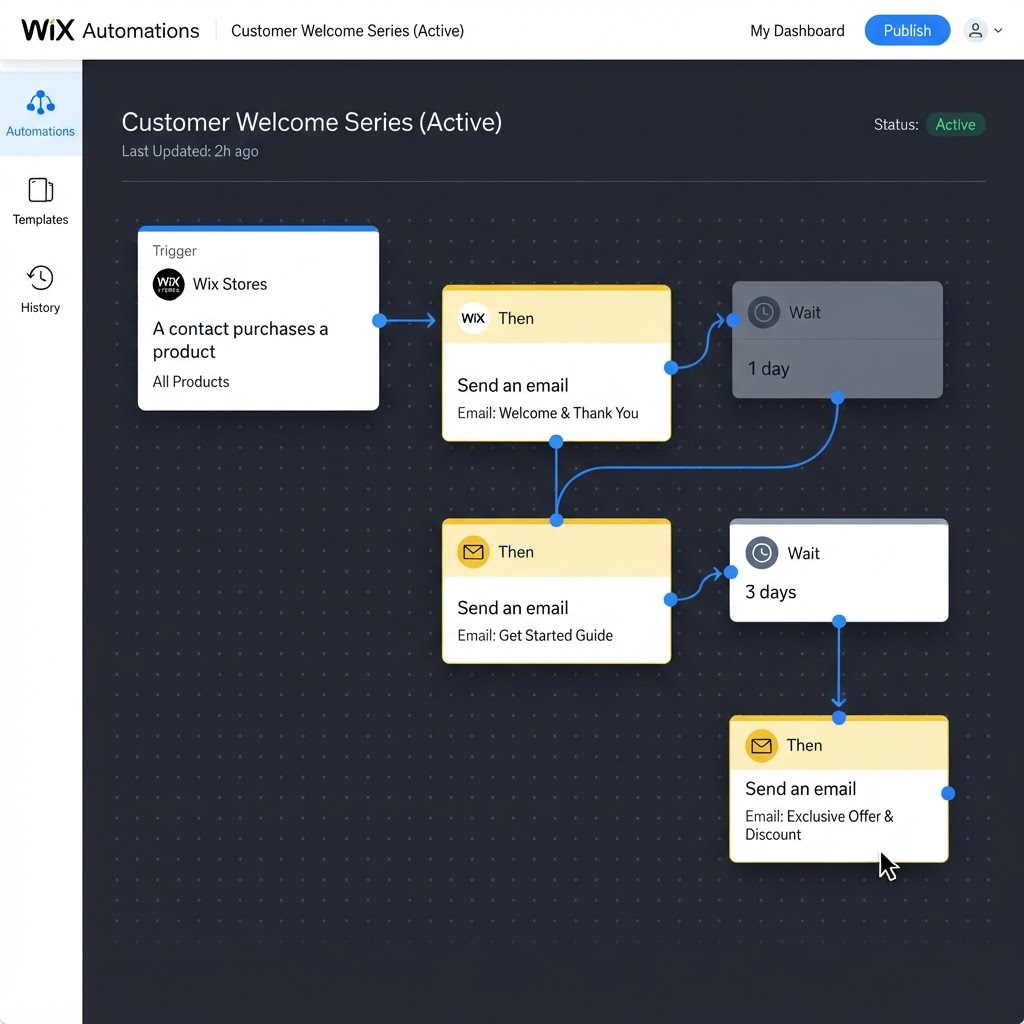Screen dimensions: 1024x1024
Task: Open the Automations sidebar icon
Action: tap(40, 103)
